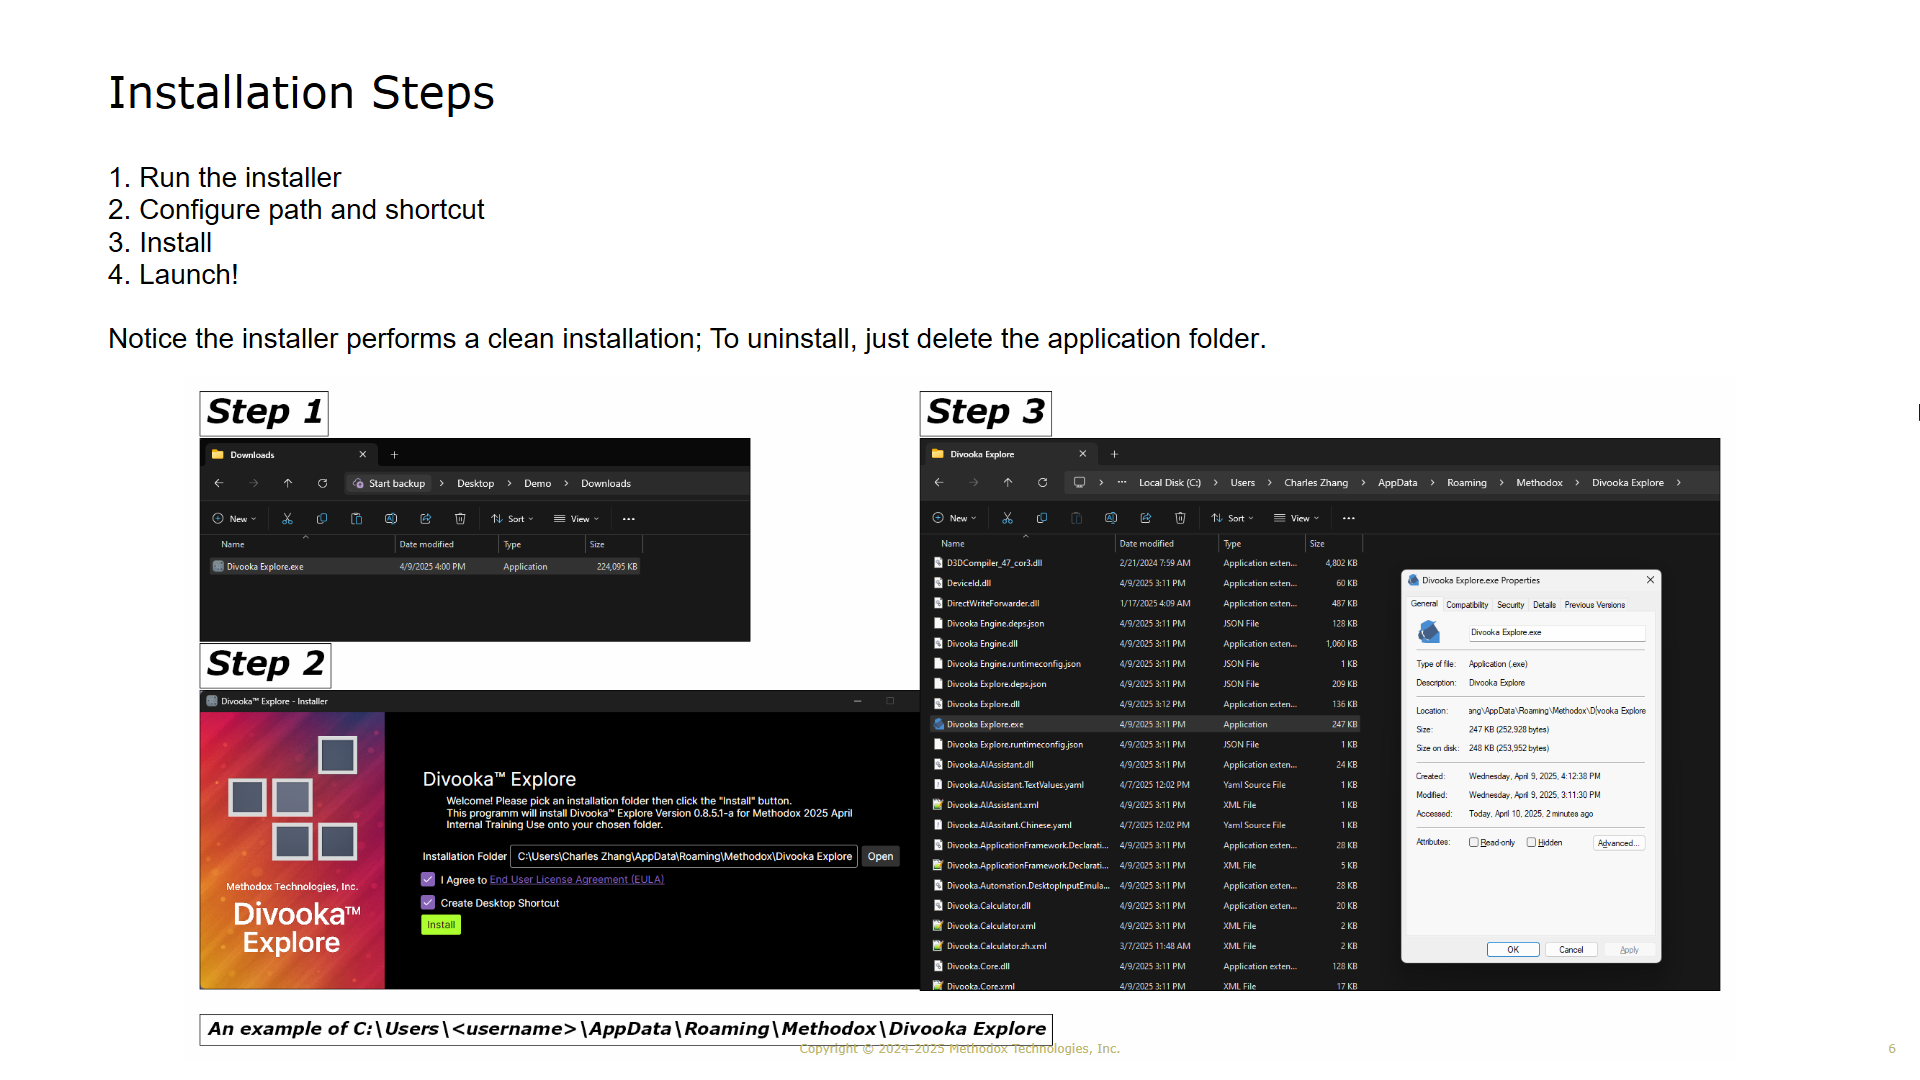
Task: Click the PC icon left of Local Disk
Action: point(1079,483)
